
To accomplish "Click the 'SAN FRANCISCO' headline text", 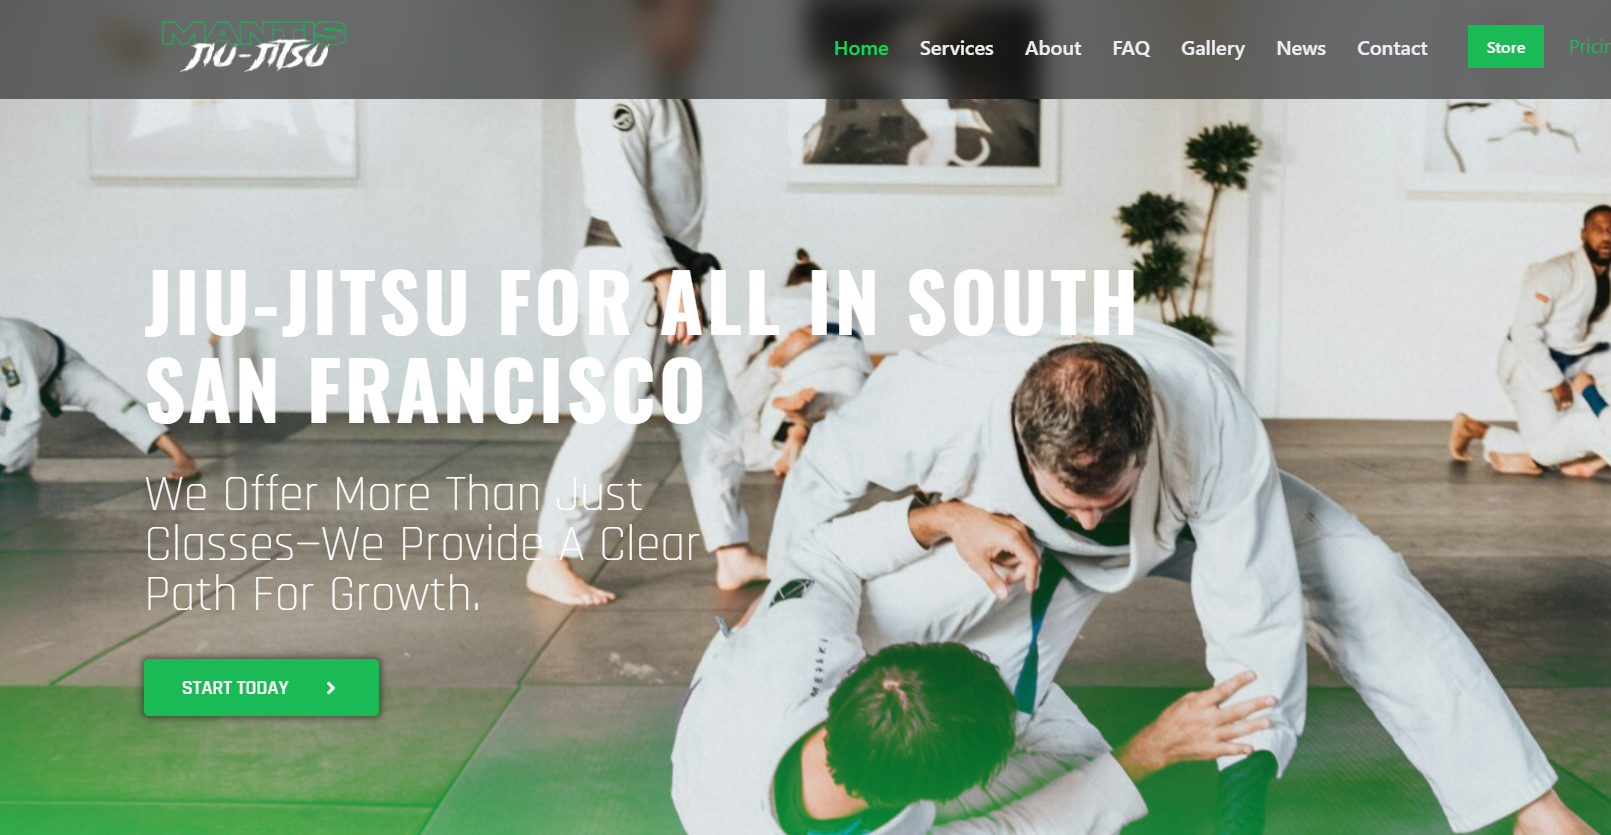I will 426,390.
